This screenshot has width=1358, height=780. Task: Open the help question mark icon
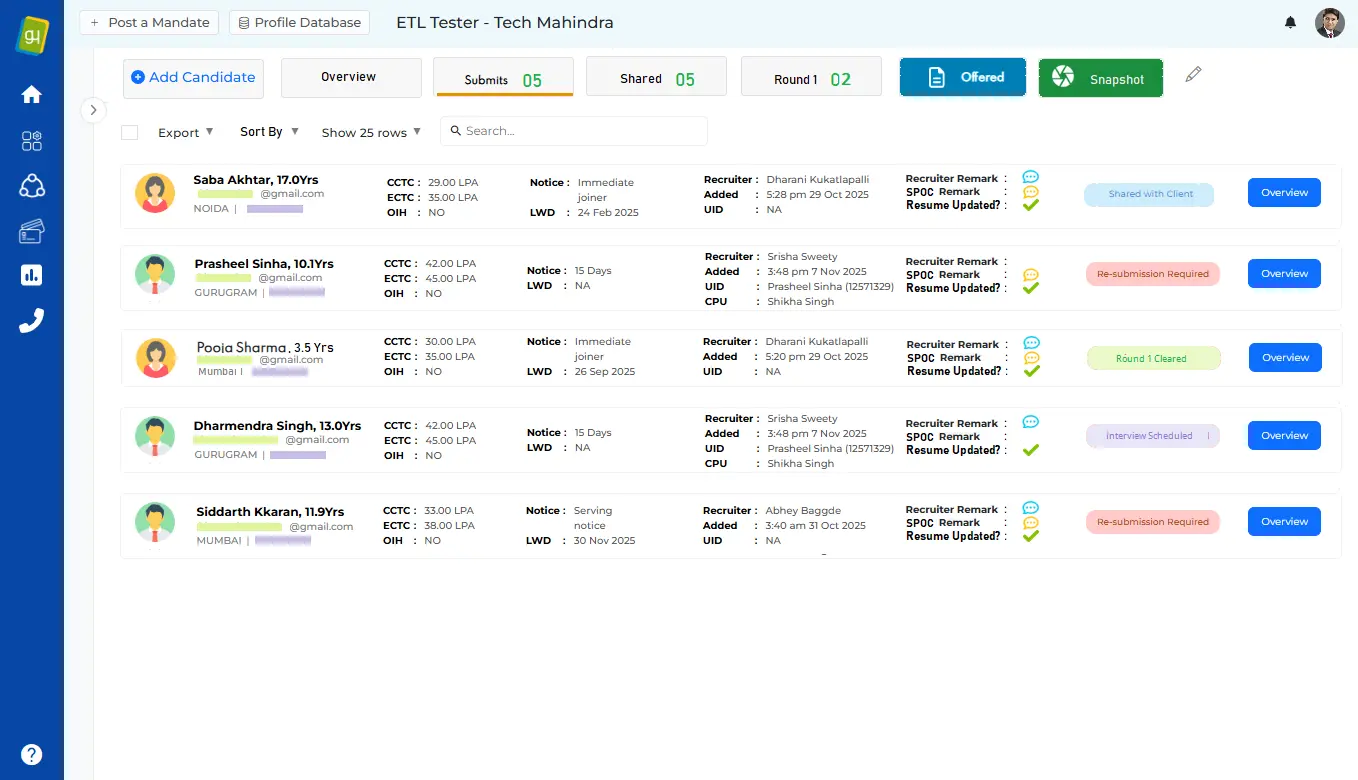tap(32, 754)
